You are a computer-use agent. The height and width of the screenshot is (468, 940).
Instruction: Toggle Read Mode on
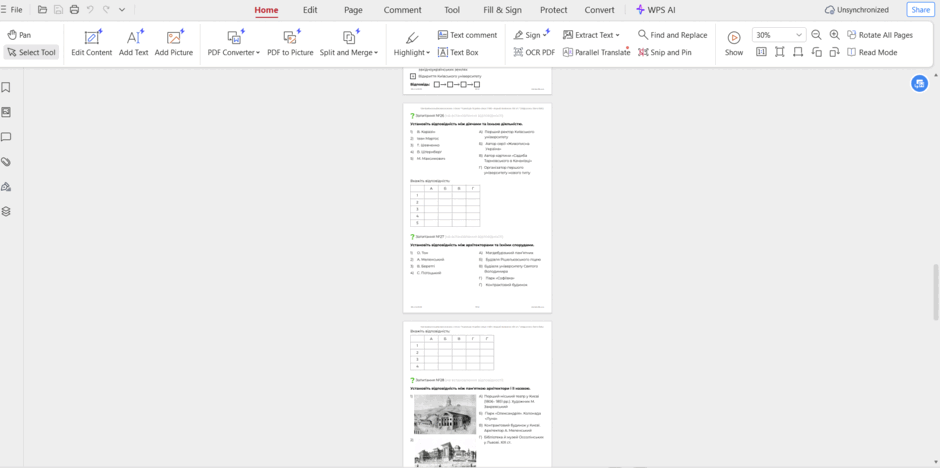click(872, 52)
